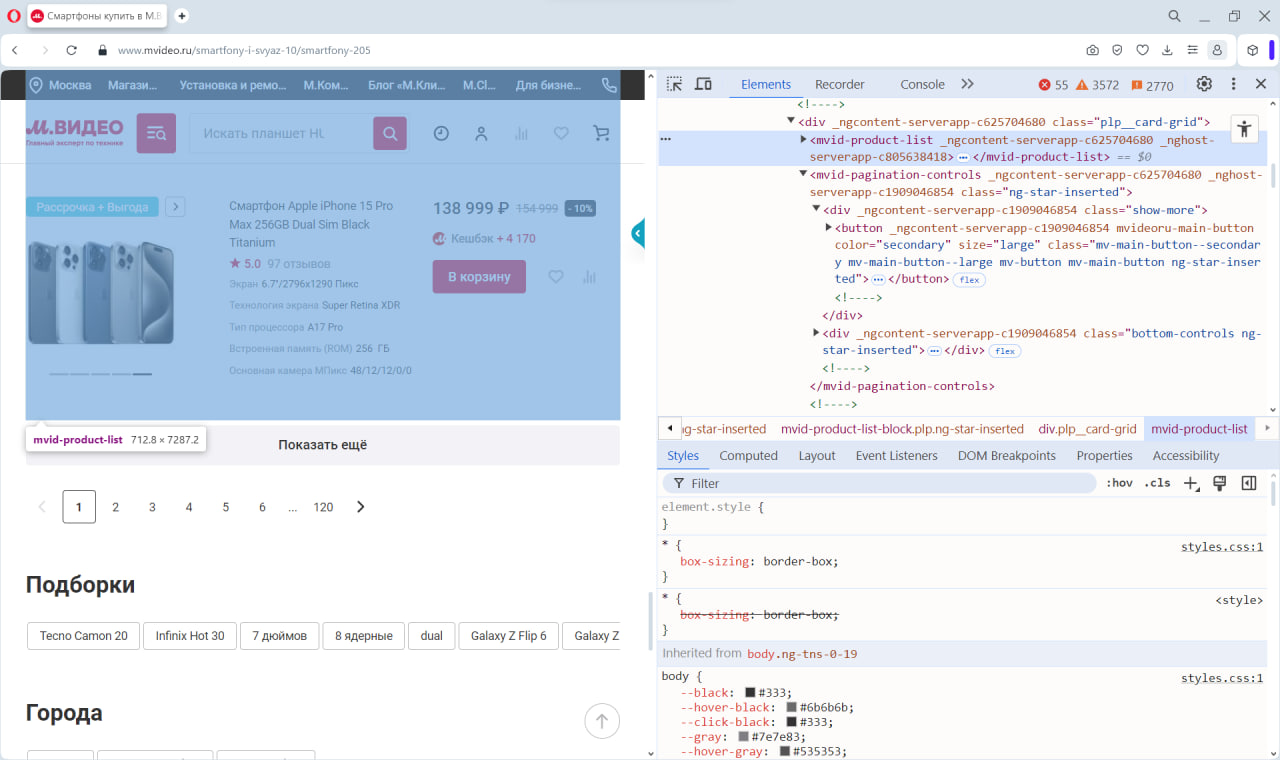Click the flex badge beside bottom-controls div
1280x760 pixels.
click(x=1005, y=351)
